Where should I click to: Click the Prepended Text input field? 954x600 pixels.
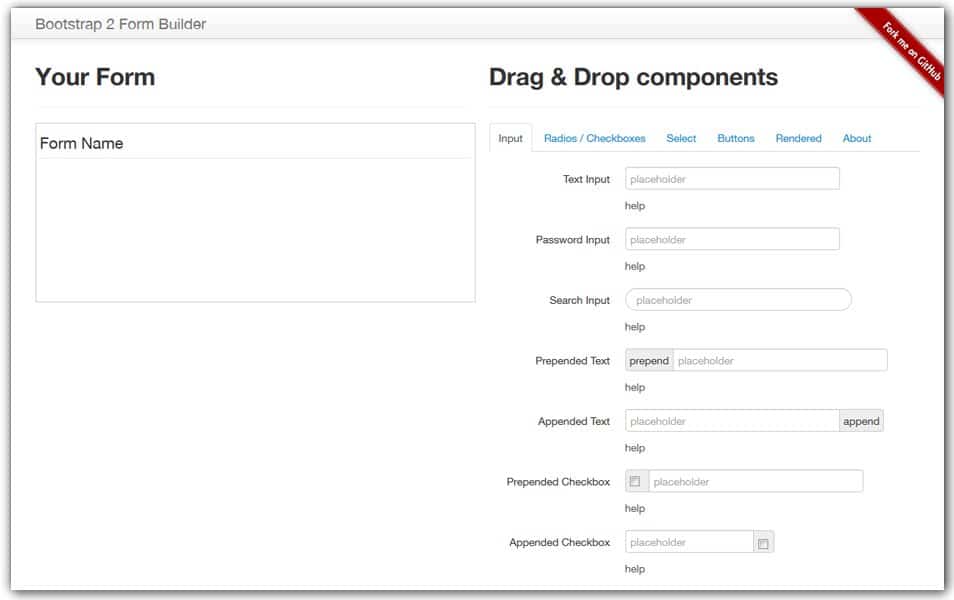pos(780,360)
